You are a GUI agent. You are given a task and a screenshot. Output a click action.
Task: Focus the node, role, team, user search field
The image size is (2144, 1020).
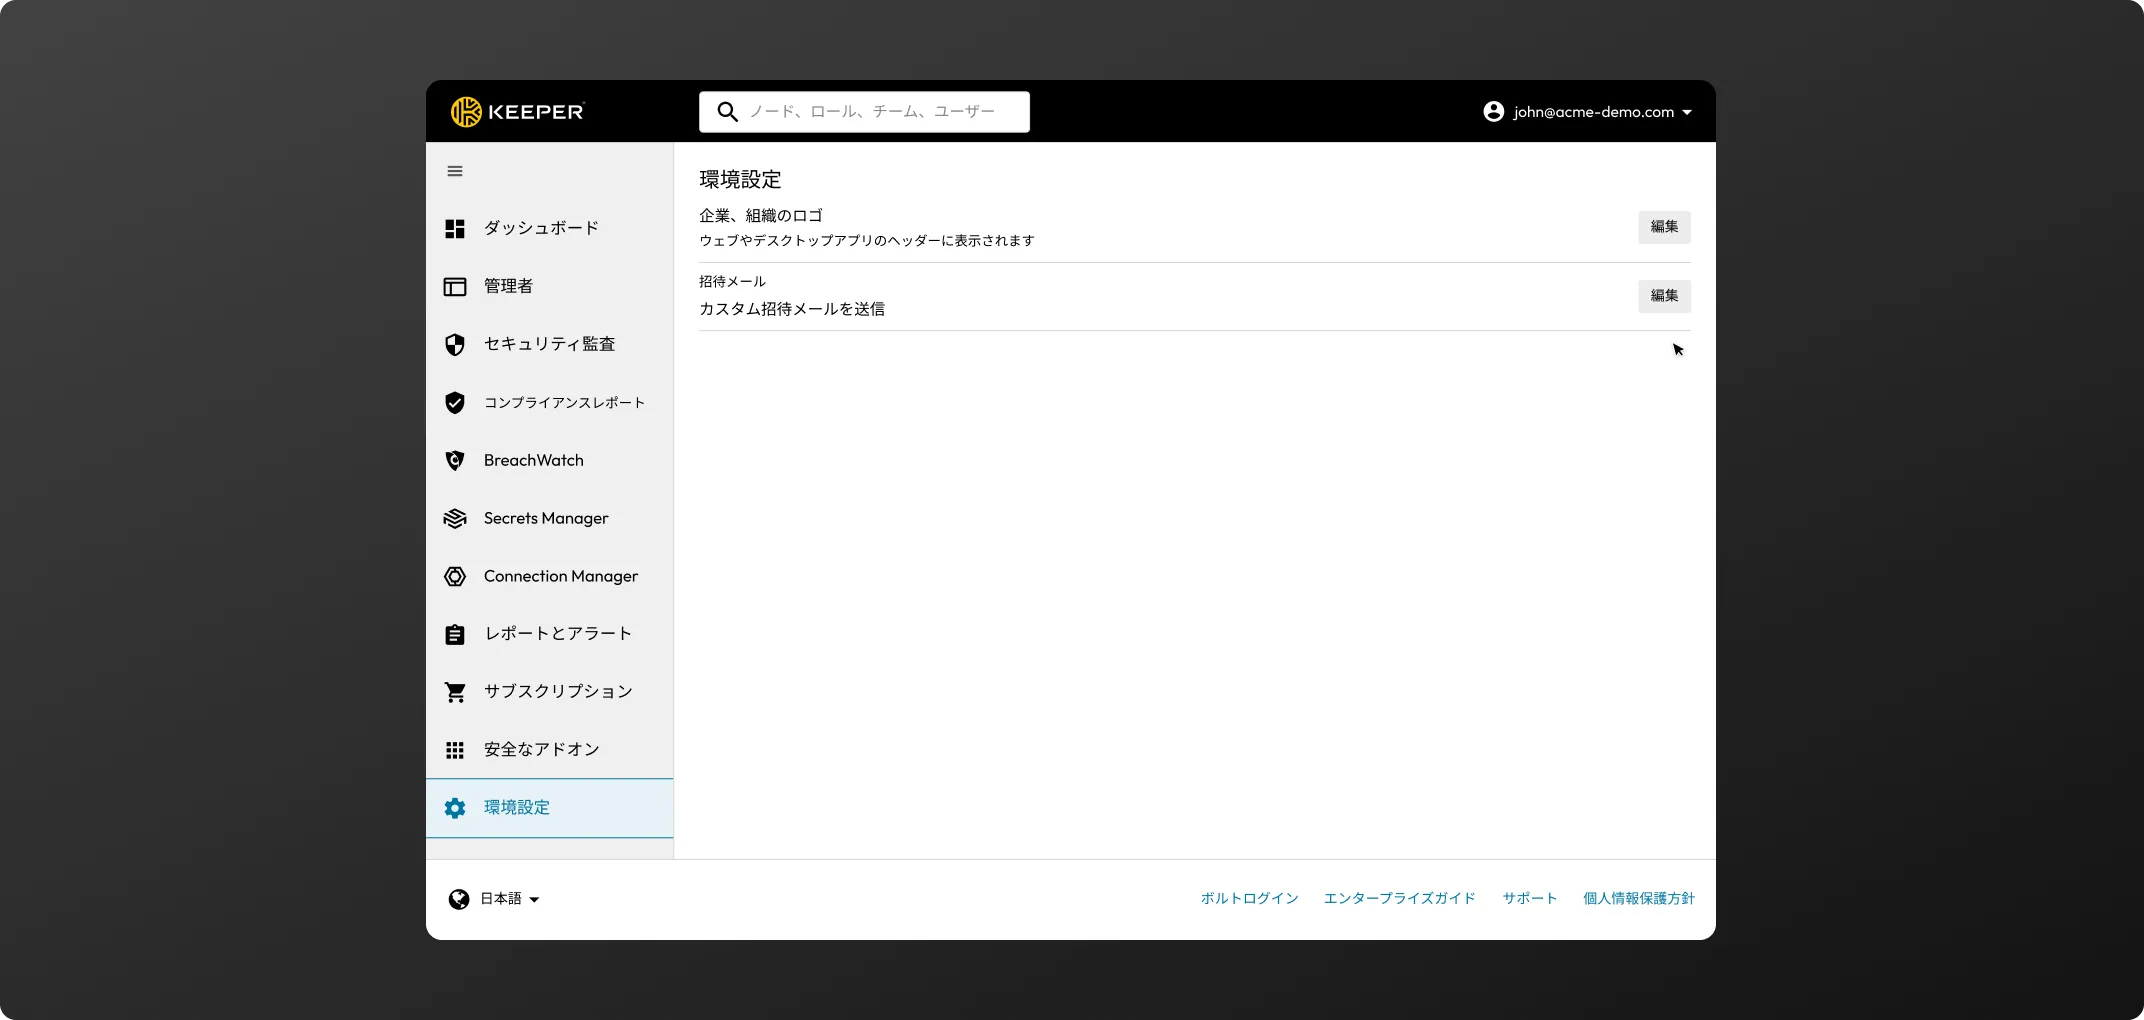click(864, 112)
